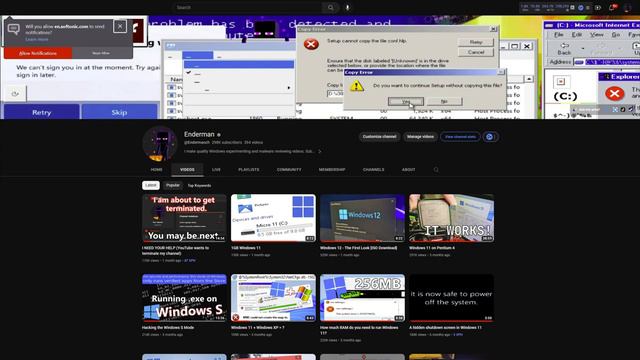Open 'Running .exe on Windows S' thumbnail

pos(184,298)
